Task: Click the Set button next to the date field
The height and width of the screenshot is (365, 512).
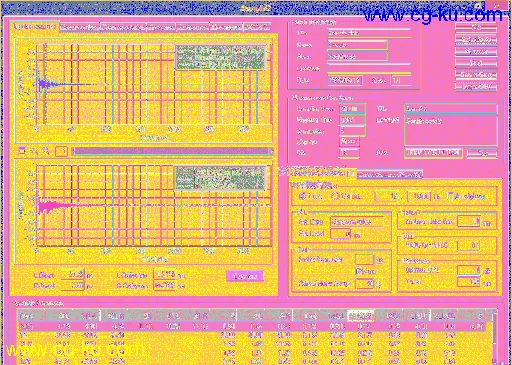Action: [x=482, y=153]
